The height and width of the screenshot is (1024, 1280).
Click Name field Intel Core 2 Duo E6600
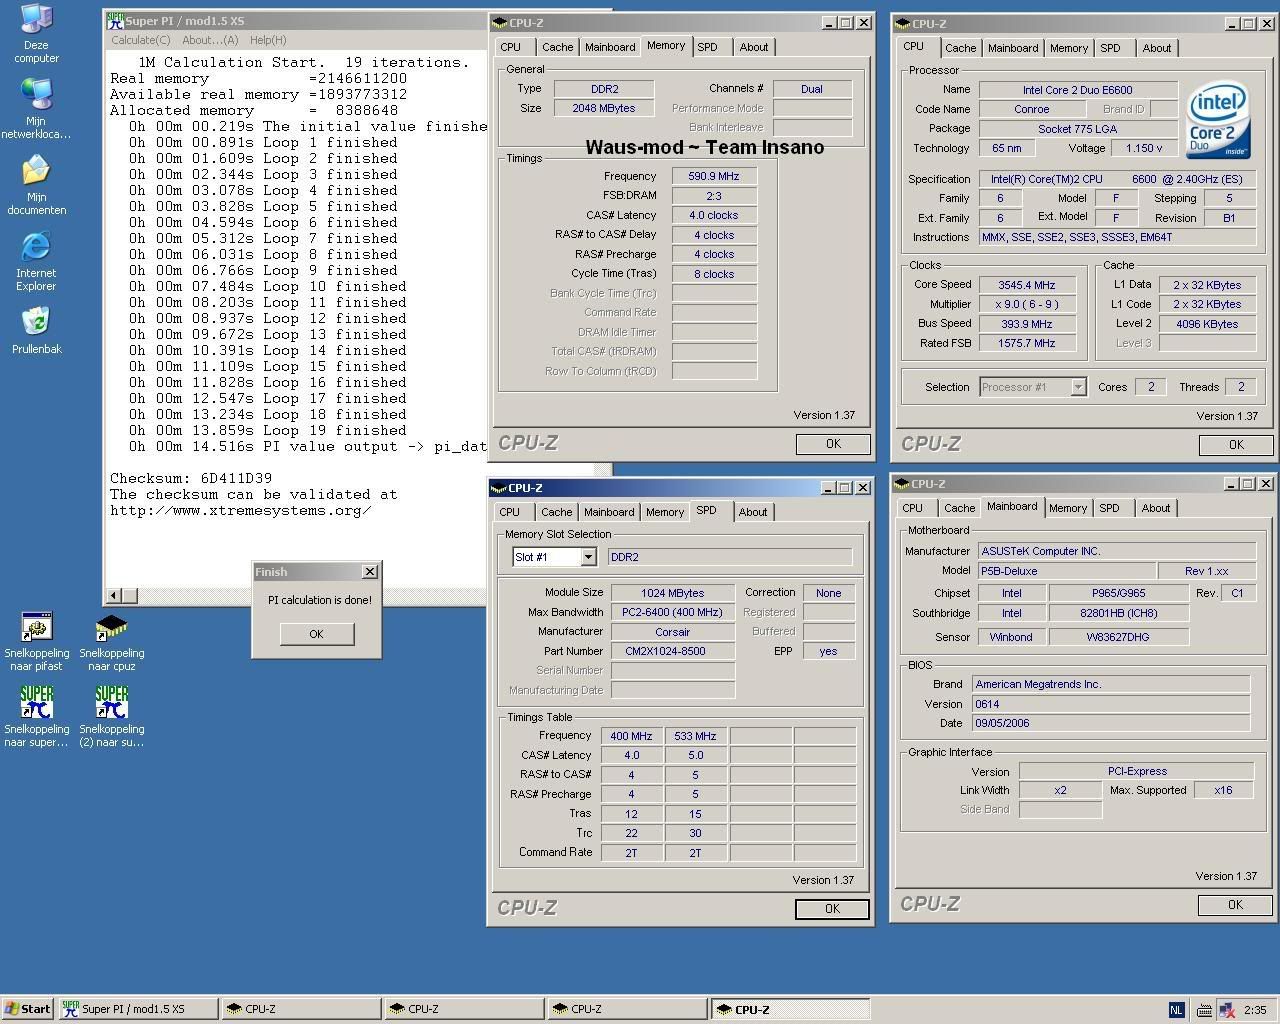coord(1078,90)
